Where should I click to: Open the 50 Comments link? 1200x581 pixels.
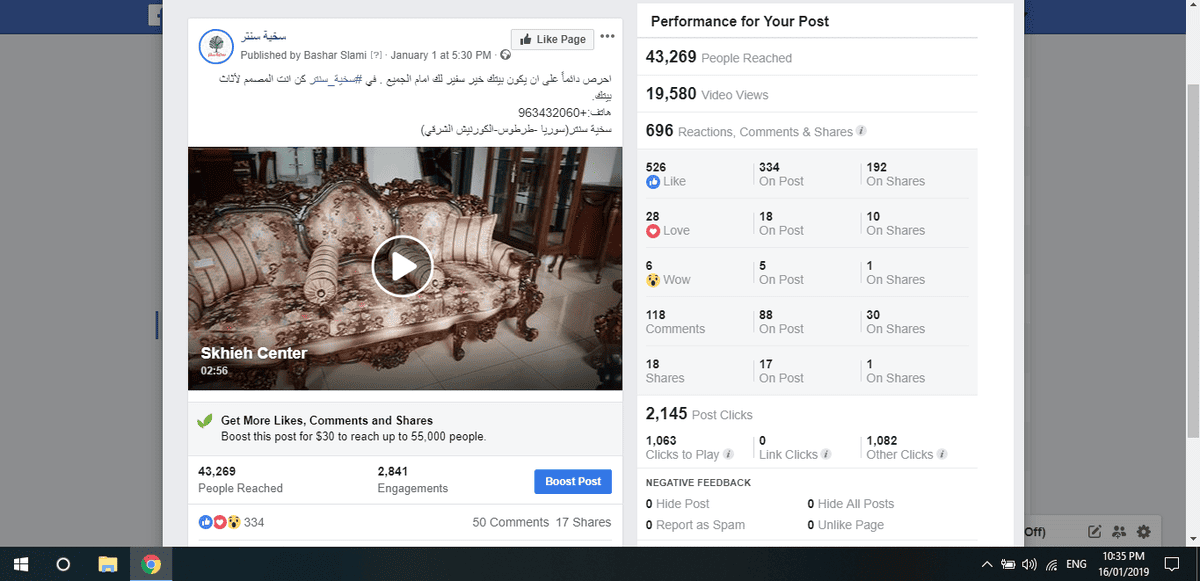tap(510, 522)
